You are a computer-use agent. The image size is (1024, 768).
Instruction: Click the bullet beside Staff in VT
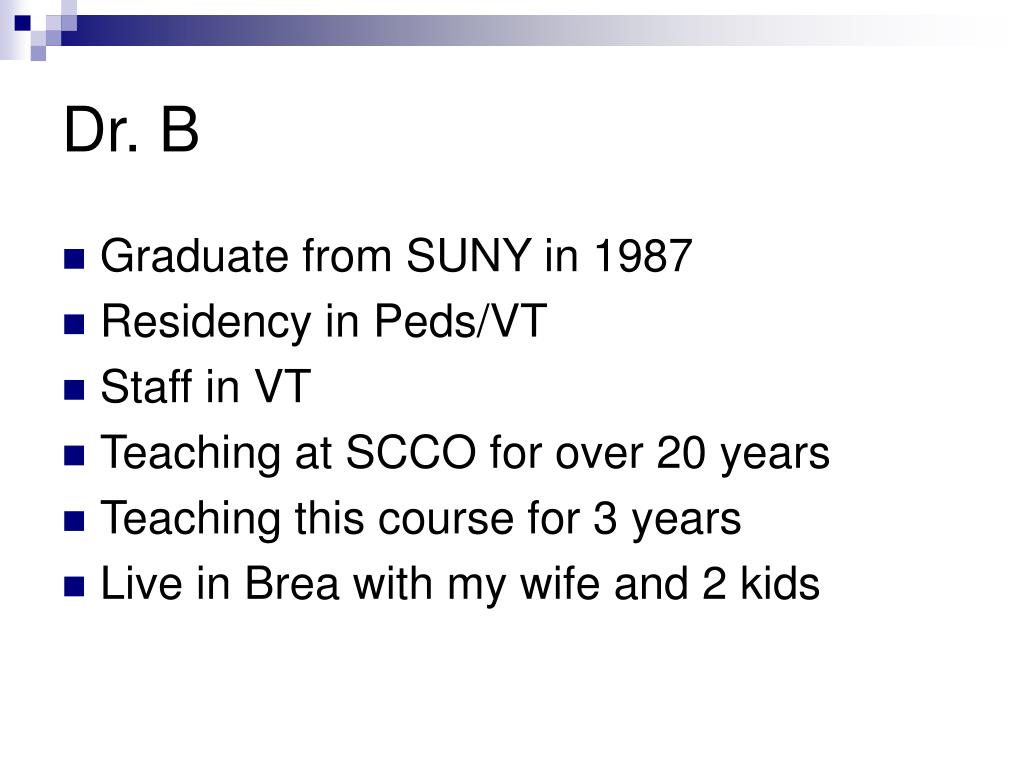pos(74,390)
